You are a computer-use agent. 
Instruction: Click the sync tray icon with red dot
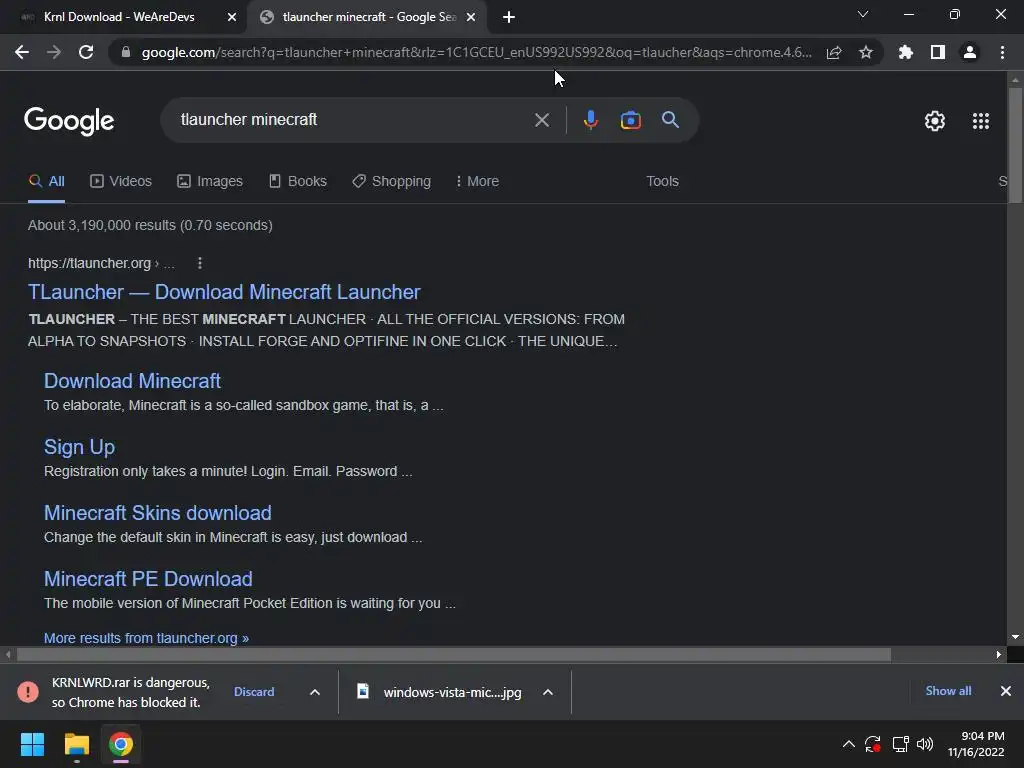click(x=873, y=744)
